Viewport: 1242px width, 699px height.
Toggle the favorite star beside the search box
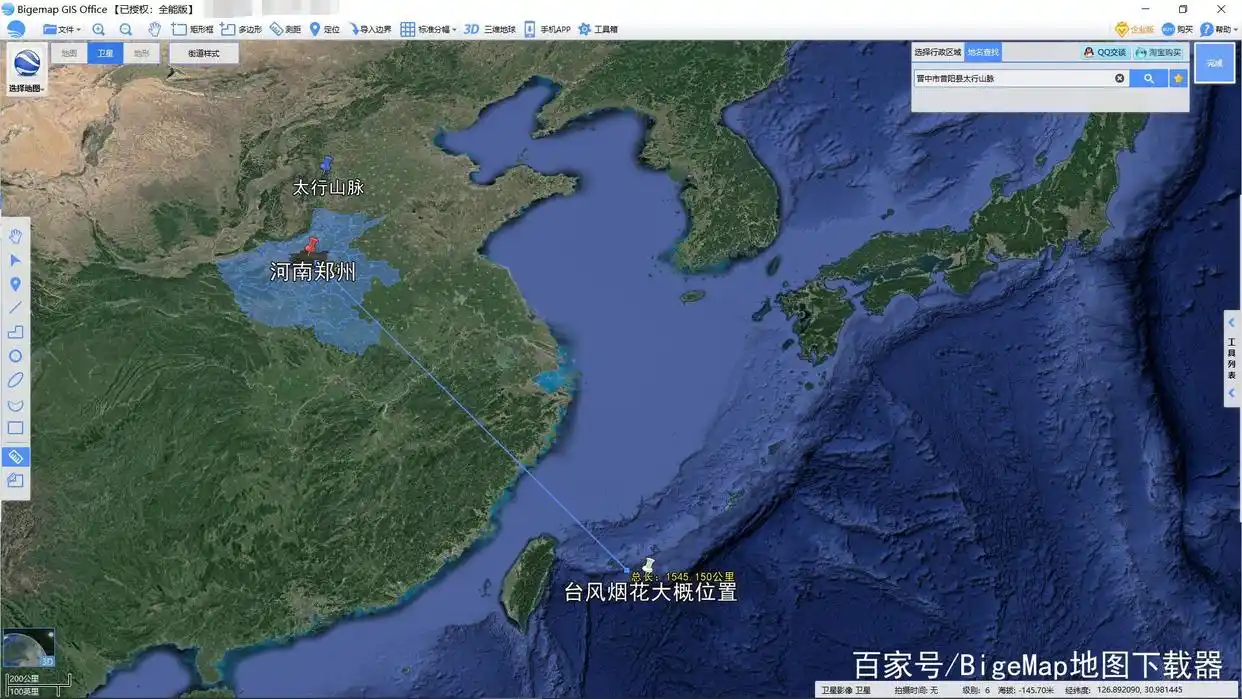click(x=1178, y=77)
